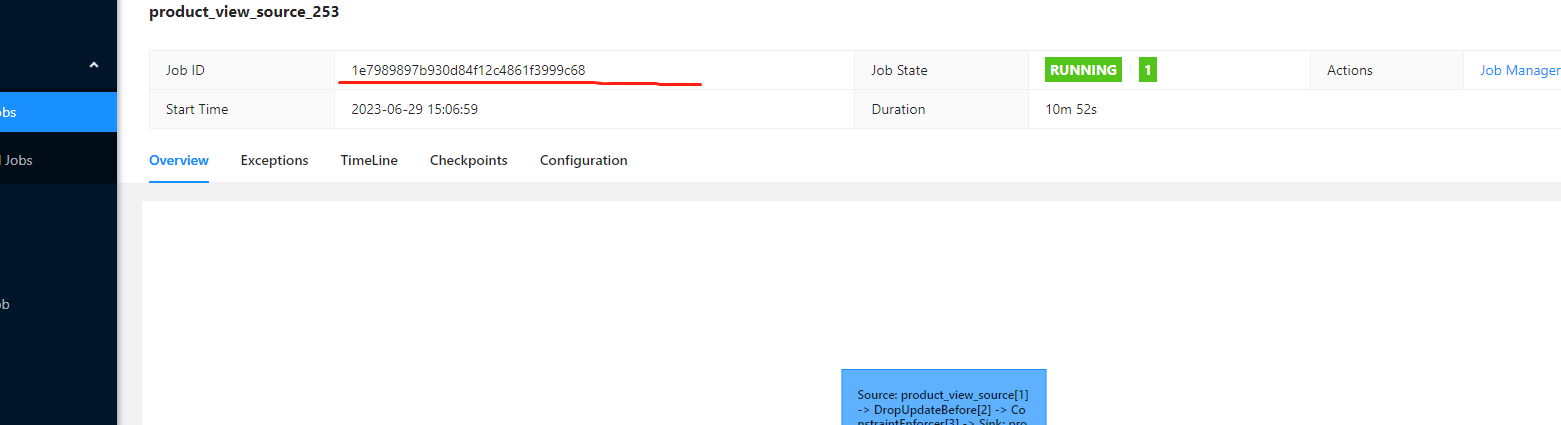View the Configuration tab

click(x=584, y=160)
